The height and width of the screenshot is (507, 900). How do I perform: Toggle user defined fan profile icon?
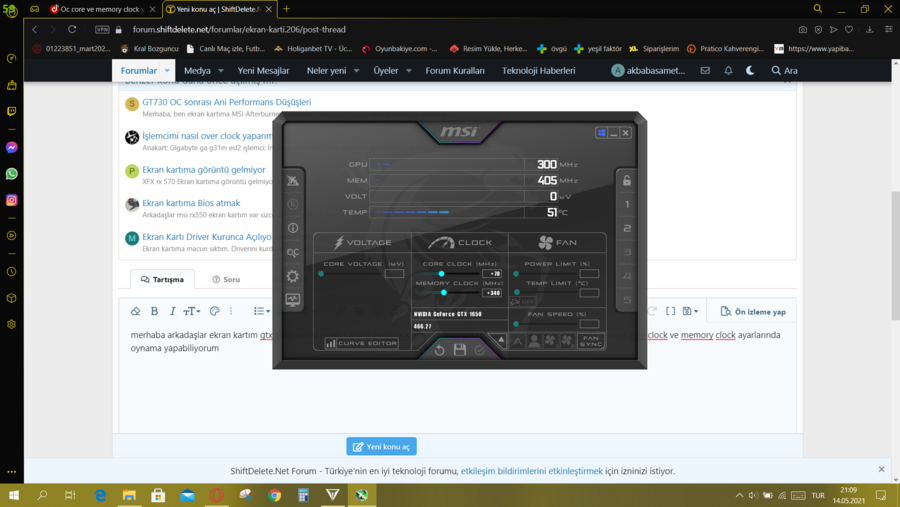(x=534, y=341)
